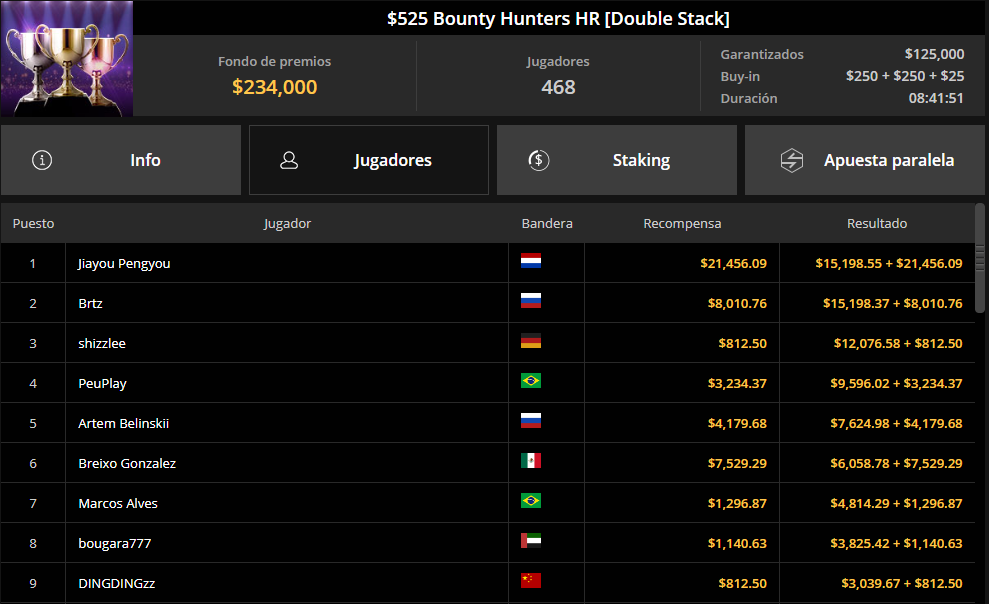This screenshot has width=989, height=604.
Task: Click the Apuesta paralela hexagon icon
Action: point(792,160)
